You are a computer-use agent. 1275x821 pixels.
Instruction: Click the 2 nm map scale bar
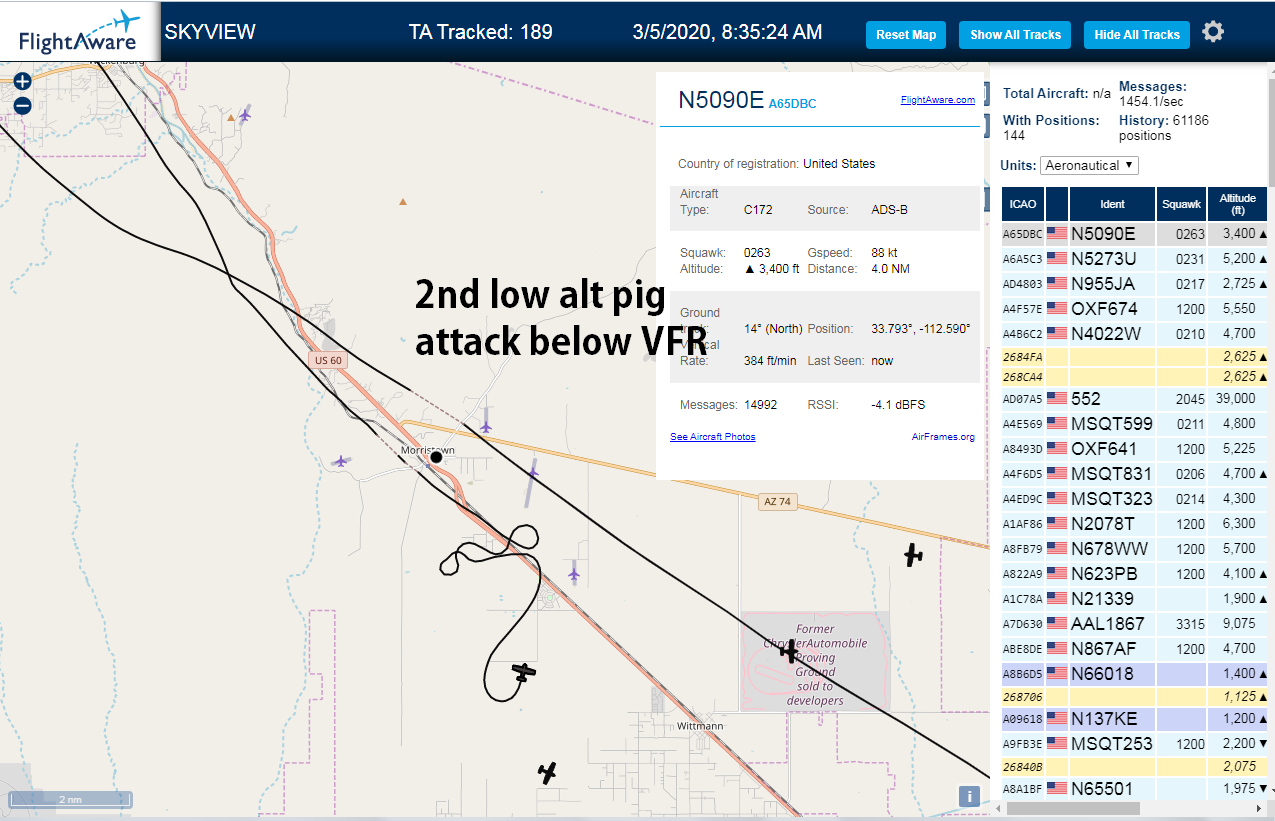pyautogui.click(x=70, y=800)
